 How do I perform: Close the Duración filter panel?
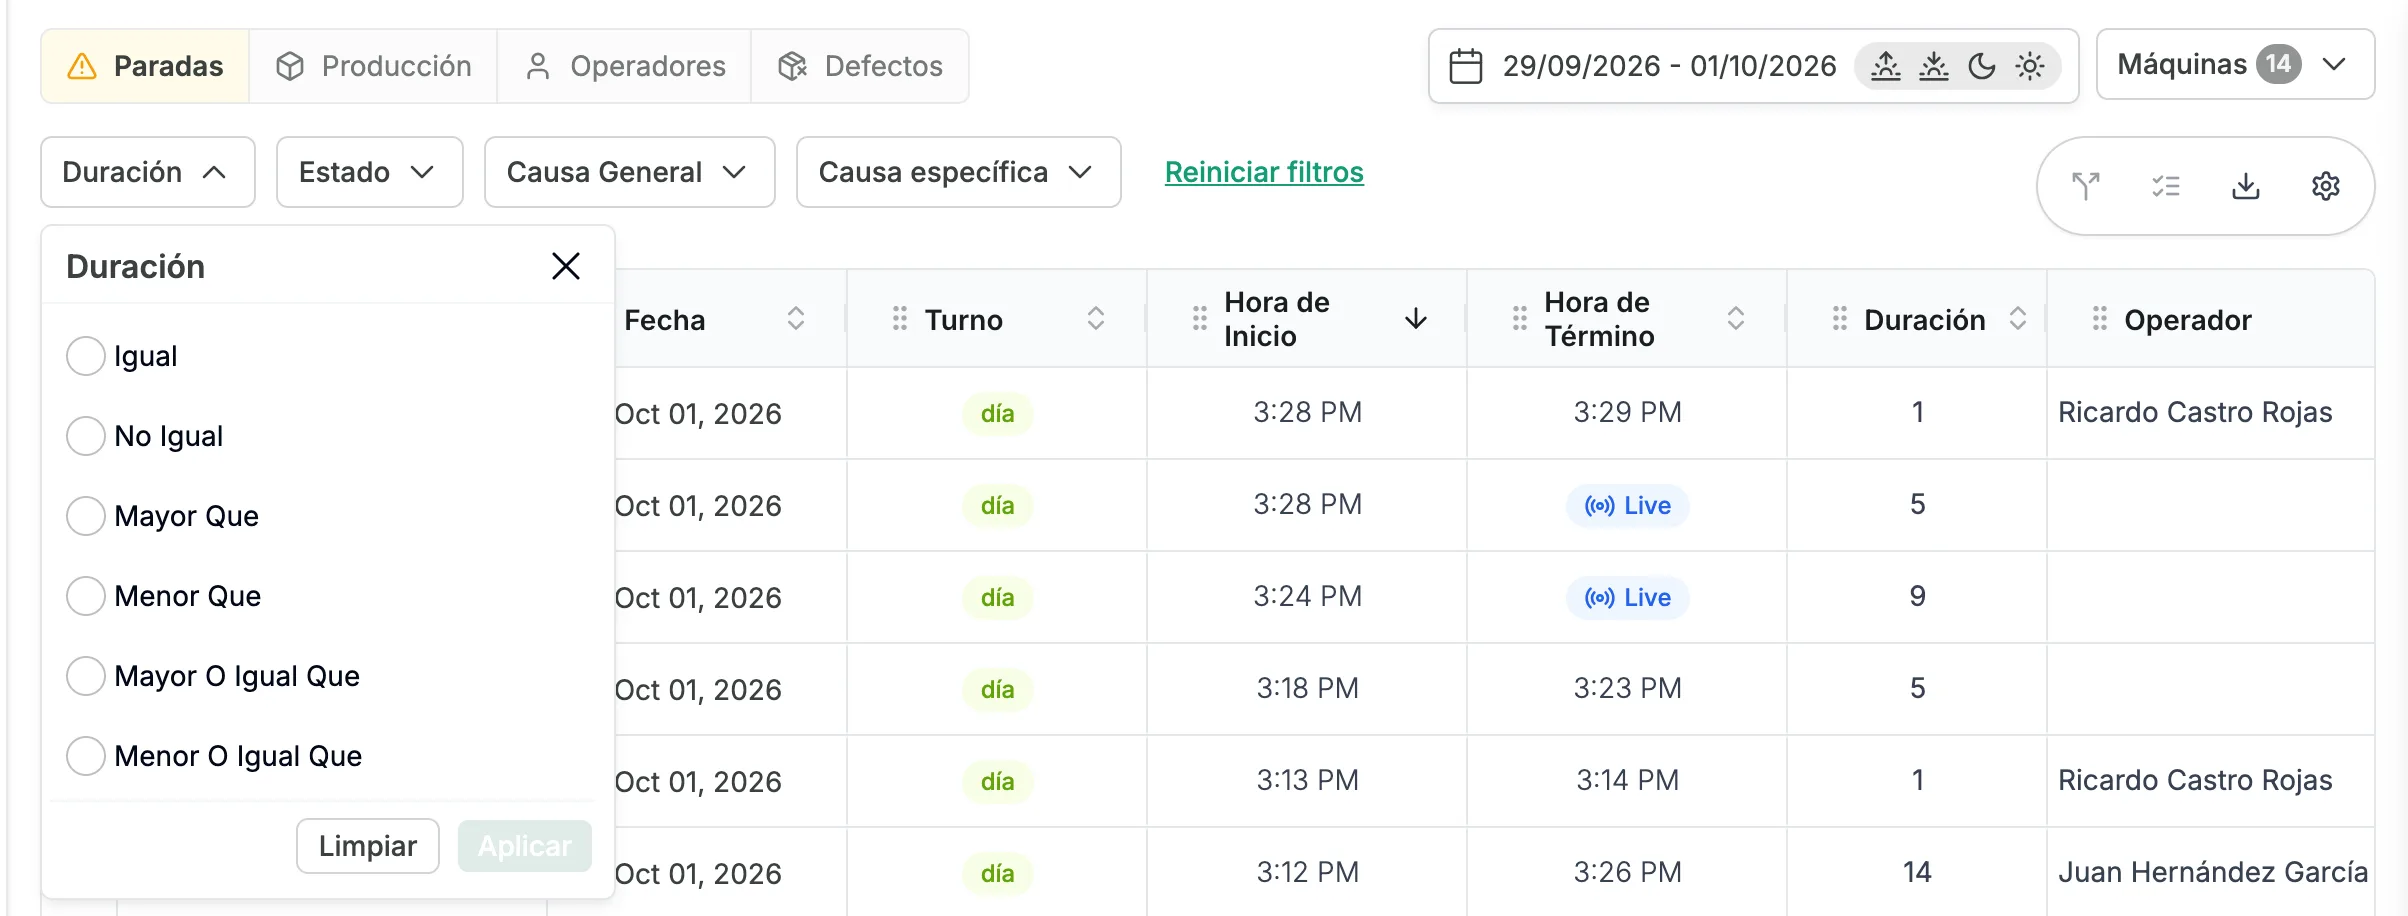click(566, 266)
